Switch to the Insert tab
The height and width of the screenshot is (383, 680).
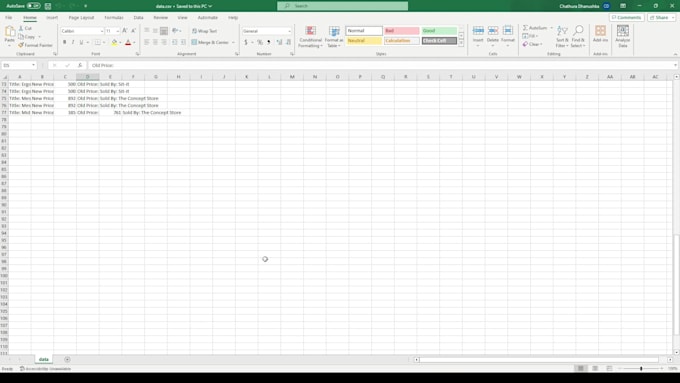52,17
